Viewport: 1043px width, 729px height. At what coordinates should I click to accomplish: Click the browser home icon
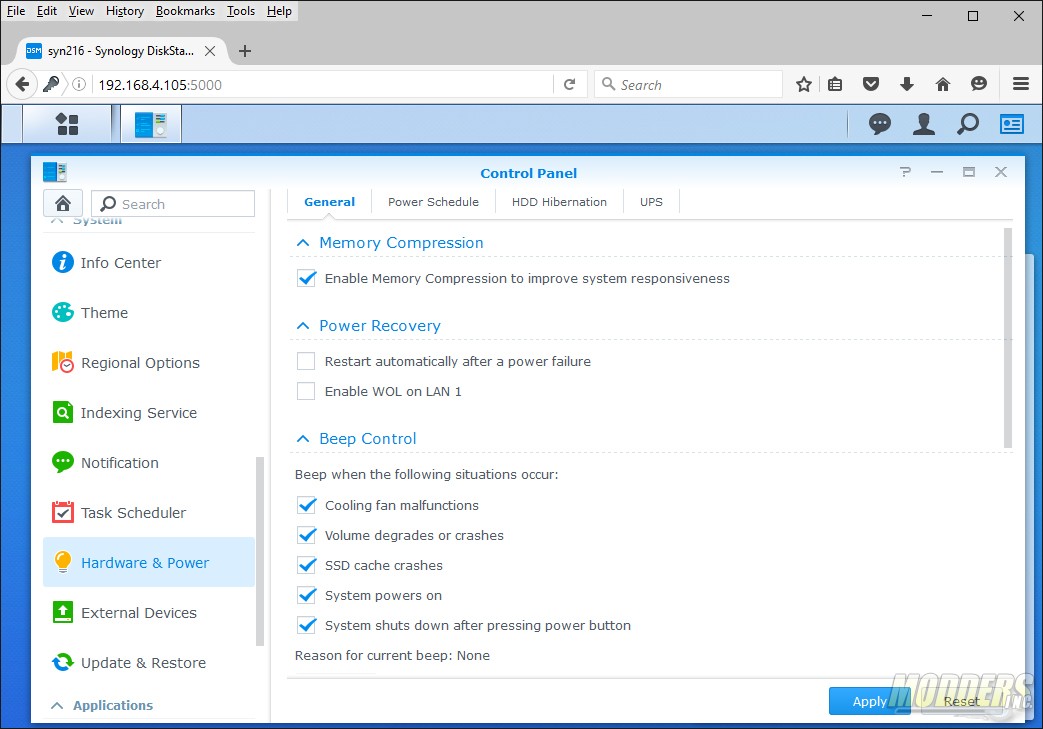(x=943, y=84)
